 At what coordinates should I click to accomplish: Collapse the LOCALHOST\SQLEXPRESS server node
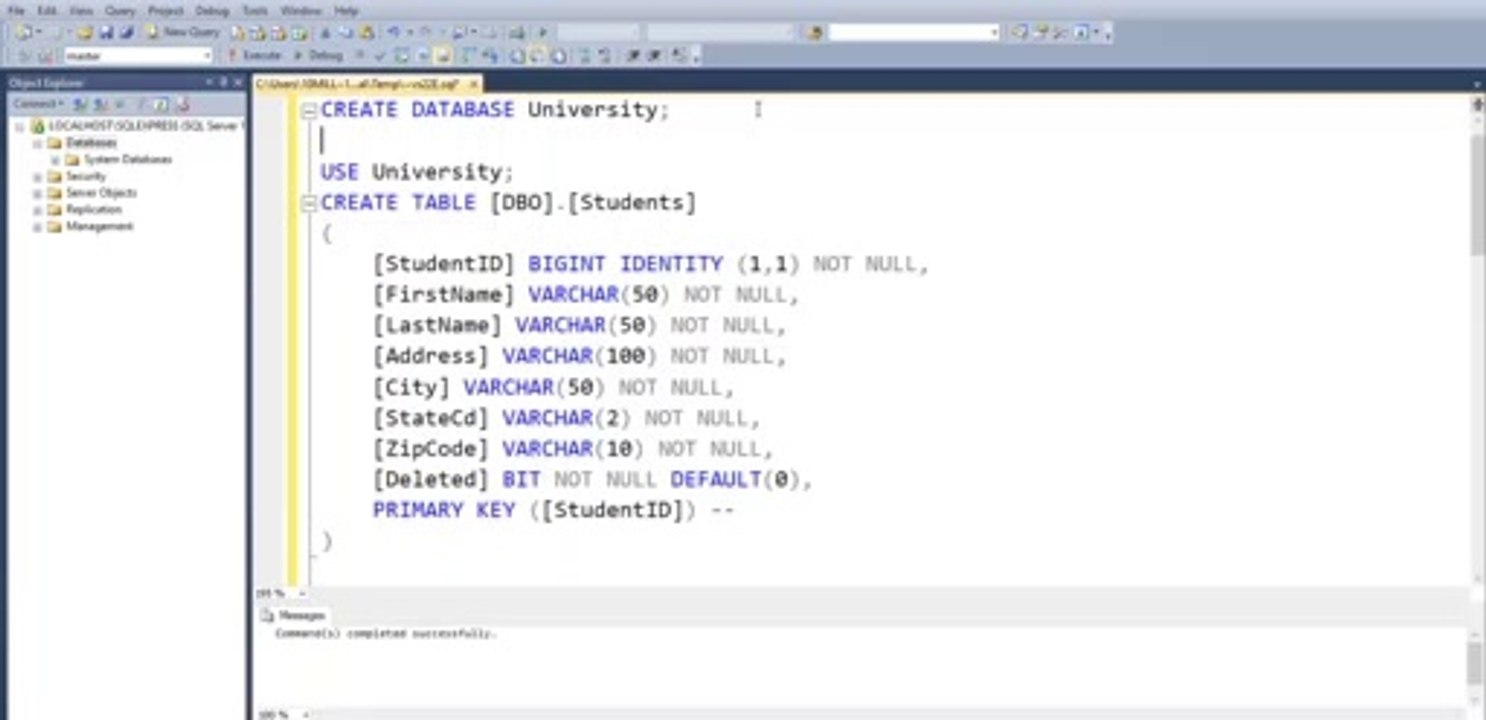pyautogui.click(x=19, y=126)
